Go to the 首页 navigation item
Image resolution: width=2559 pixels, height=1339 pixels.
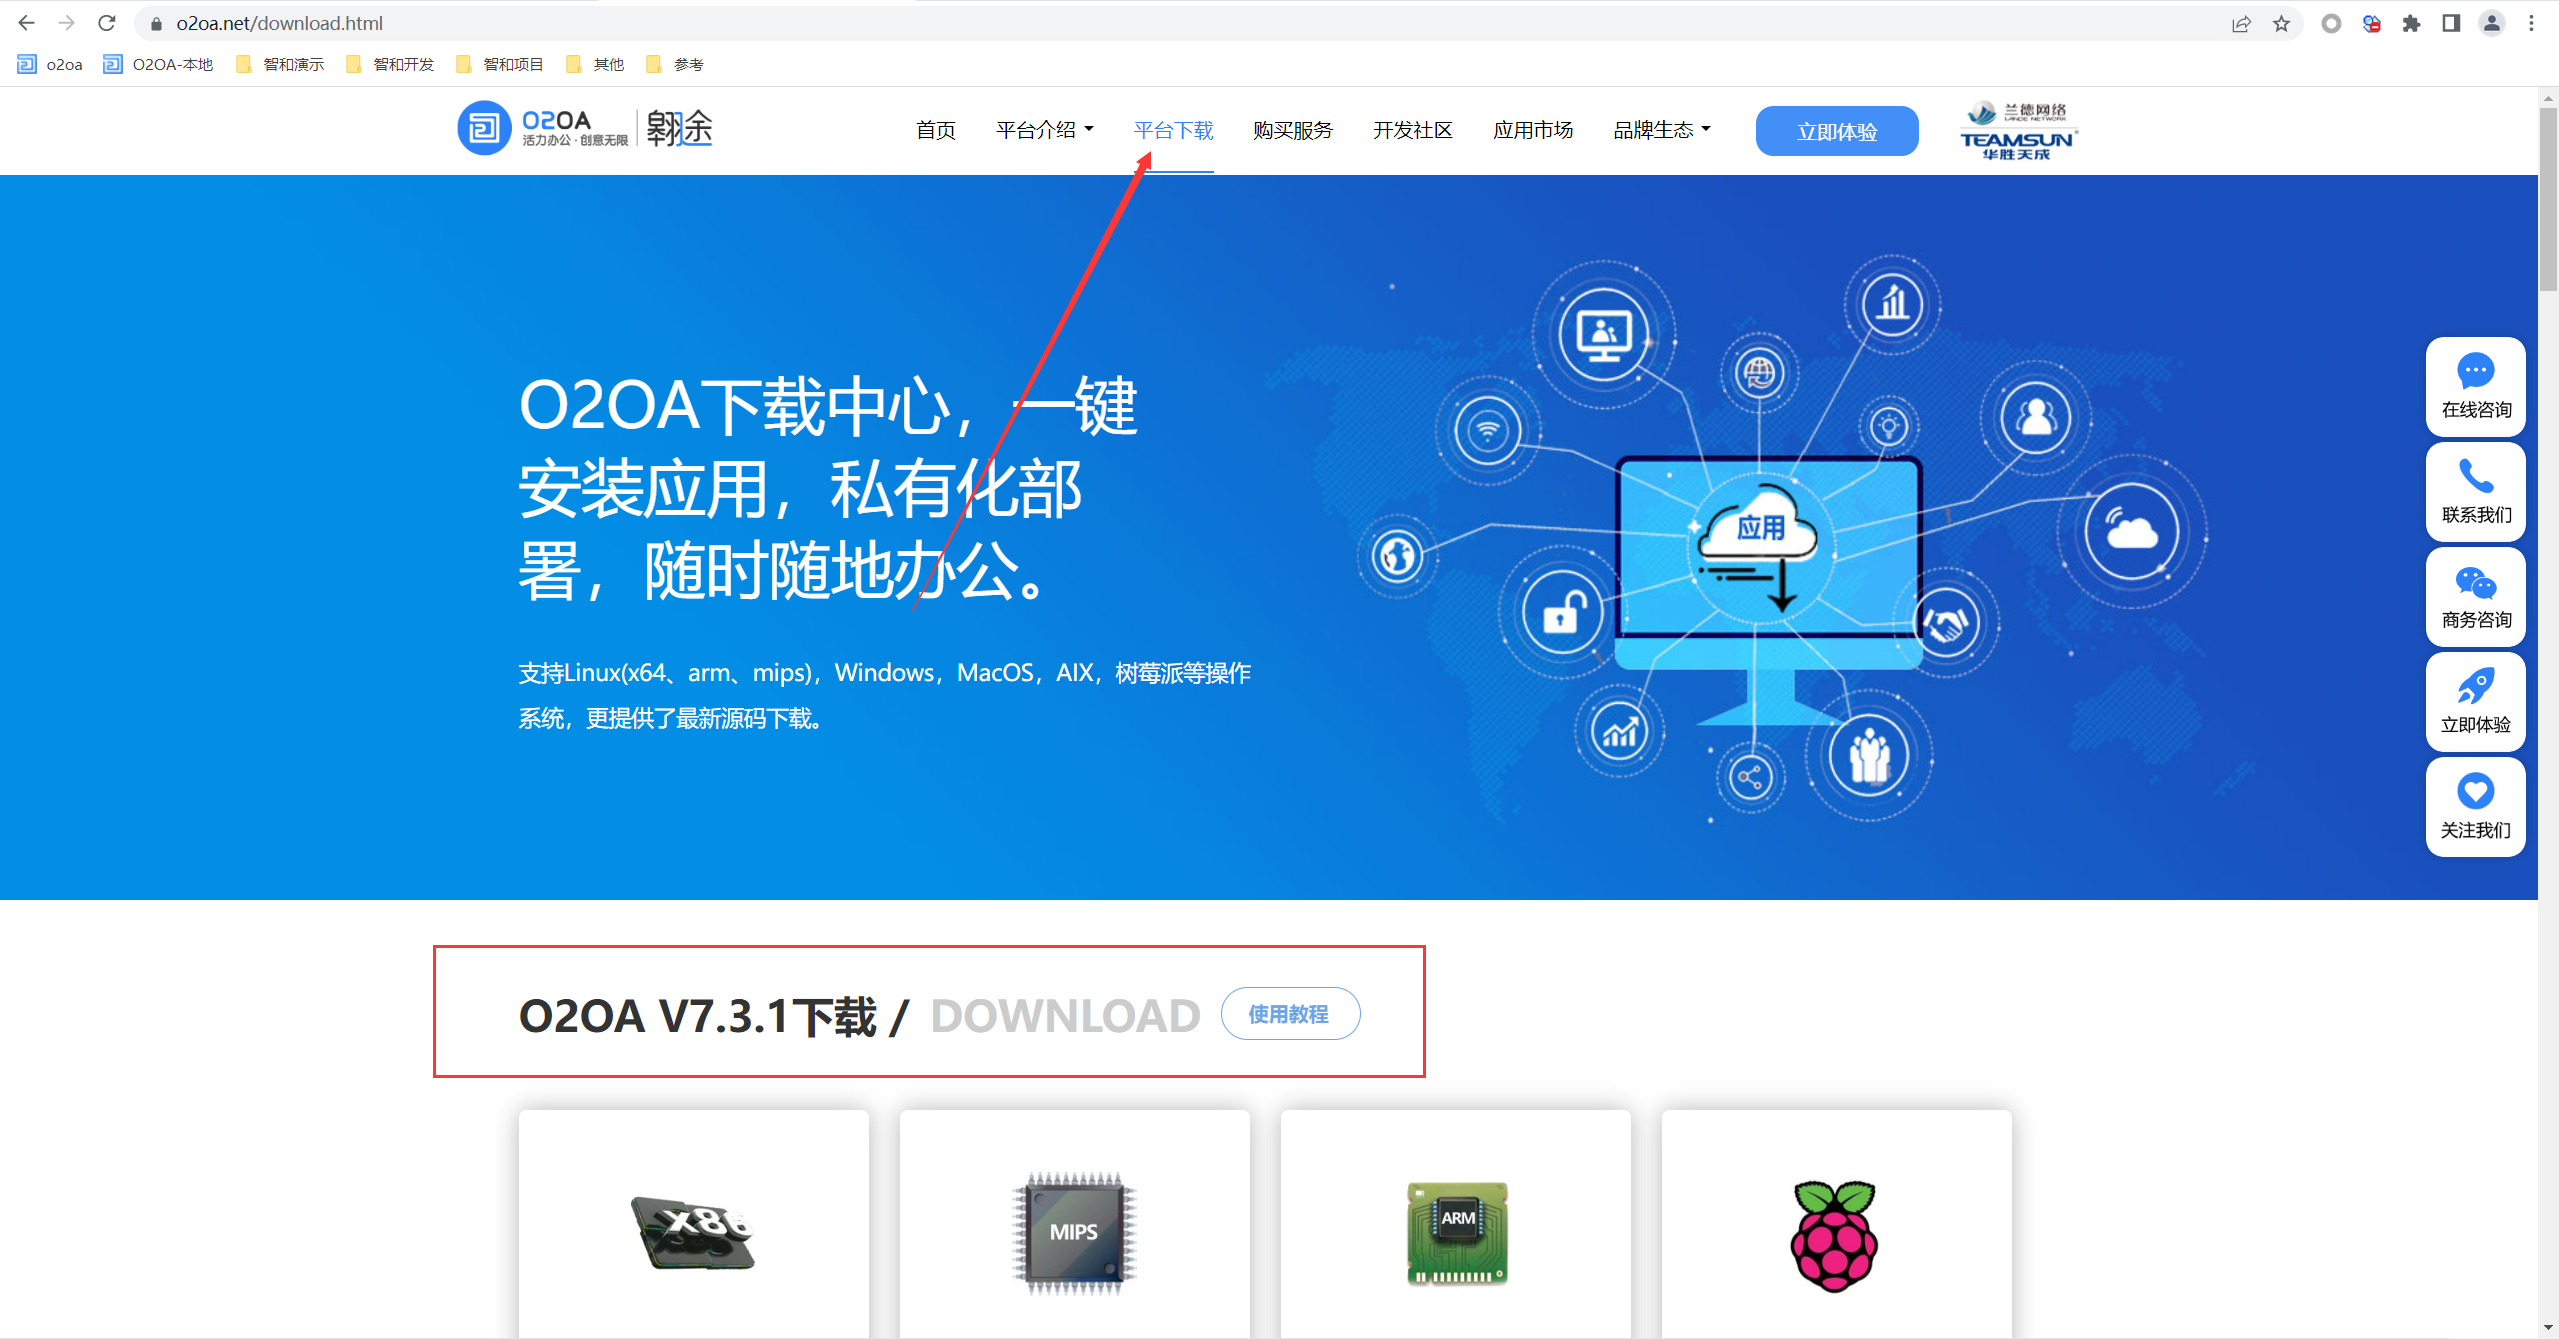tap(935, 130)
